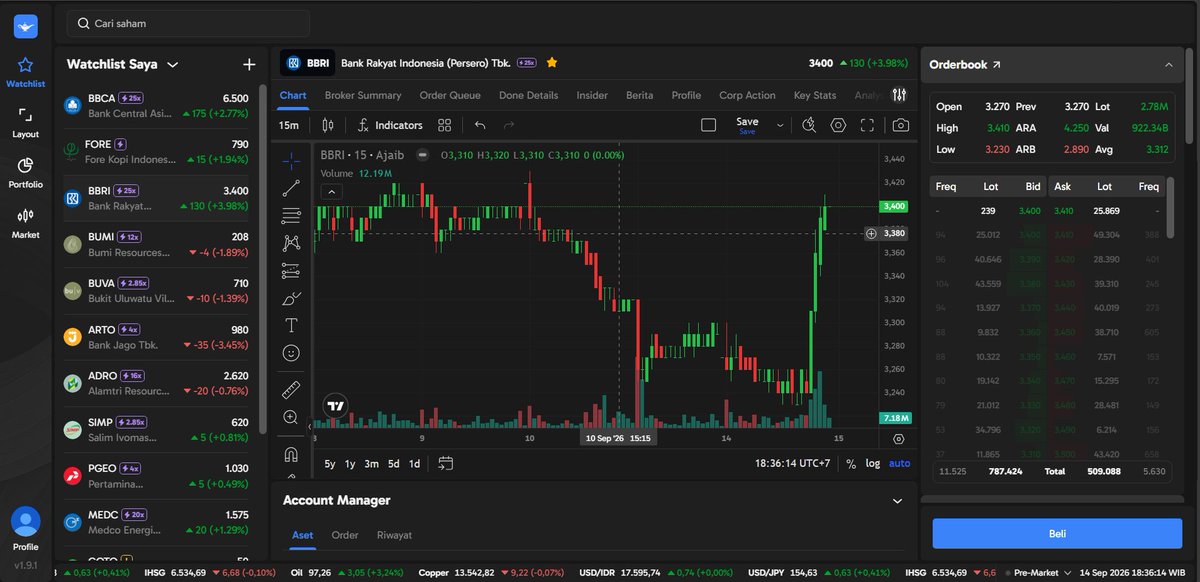The width and height of the screenshot is (1200, 582).
Task: Select the trend line drawing tool
Action: point(291,187)
